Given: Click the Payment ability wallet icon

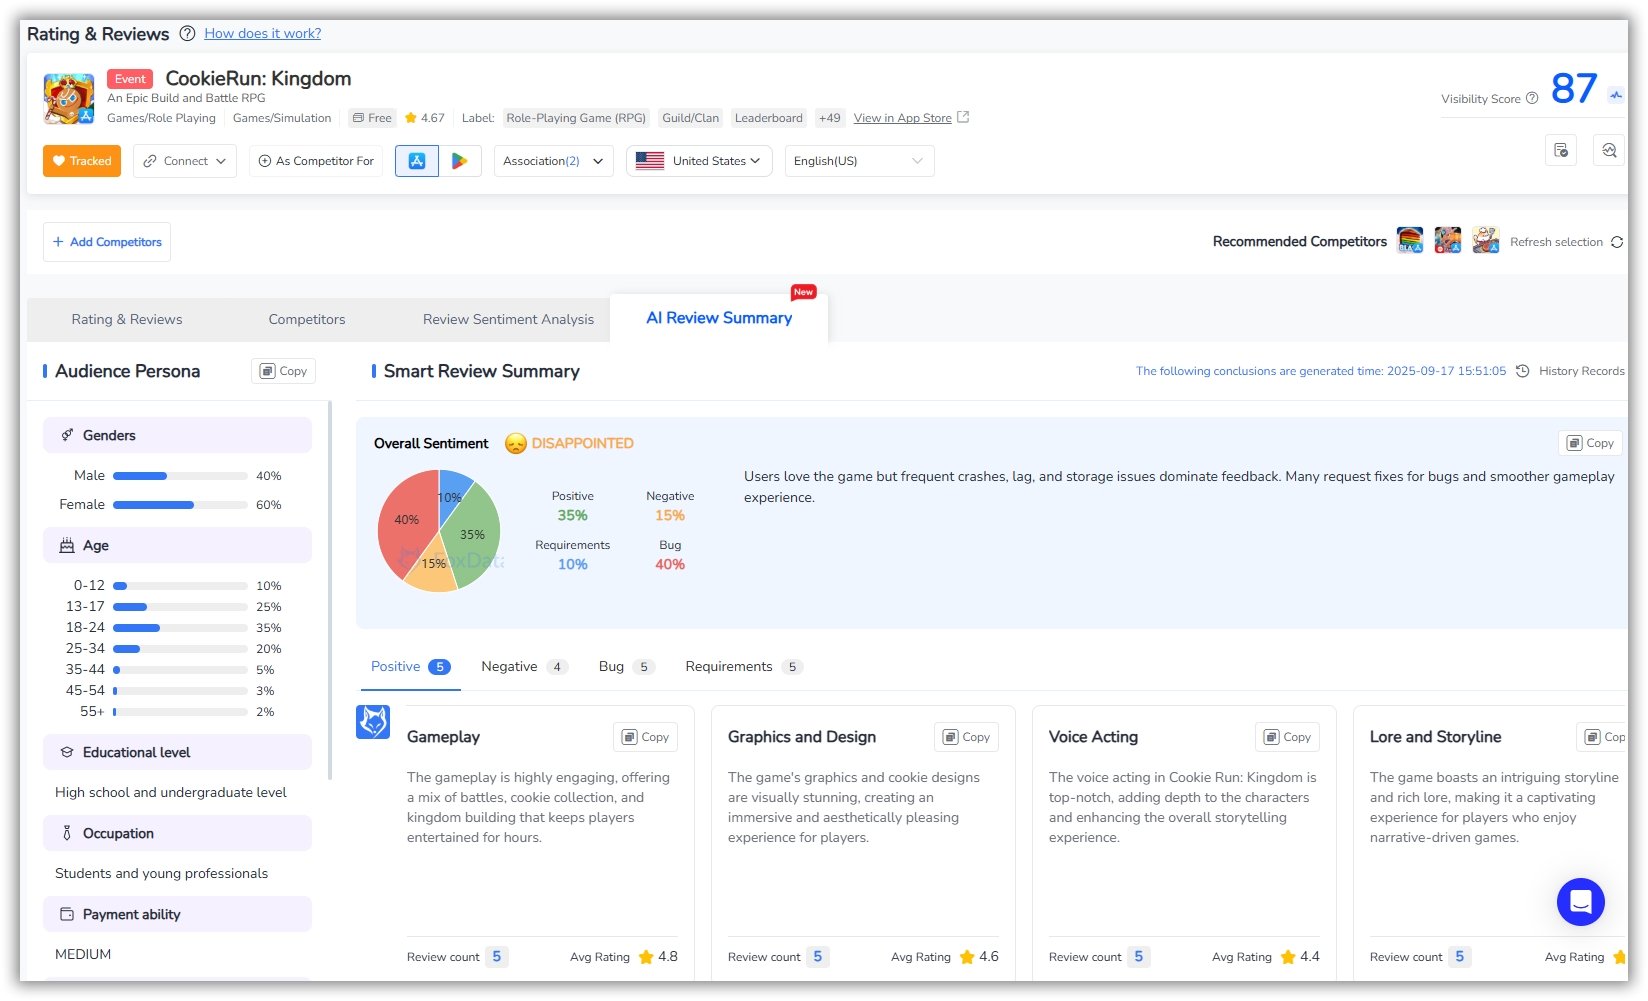Looking at the screenshot, I should (67, 914).
